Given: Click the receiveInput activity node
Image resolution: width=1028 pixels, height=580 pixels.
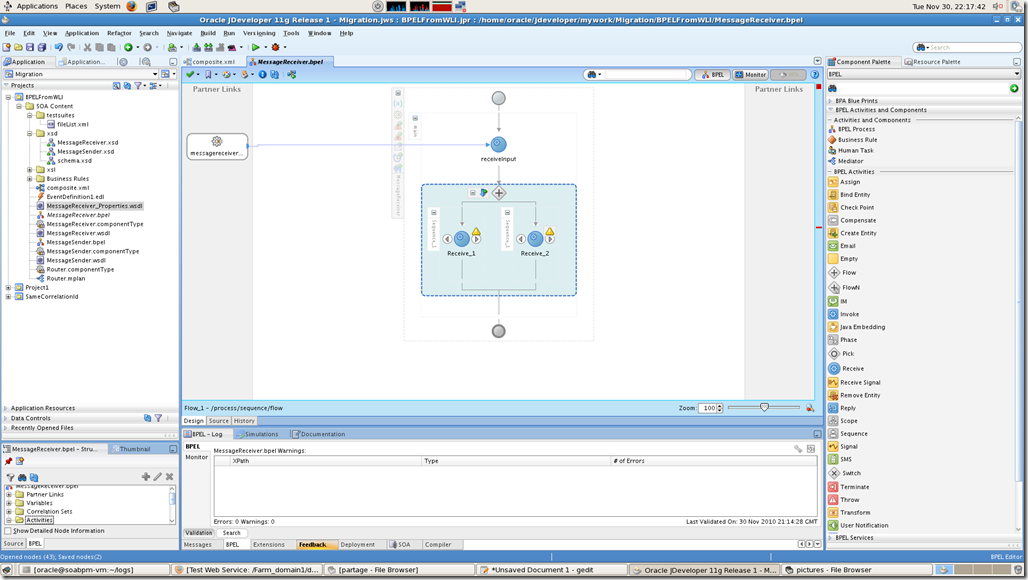Looking at the screenshot, I should pos(498,144).
